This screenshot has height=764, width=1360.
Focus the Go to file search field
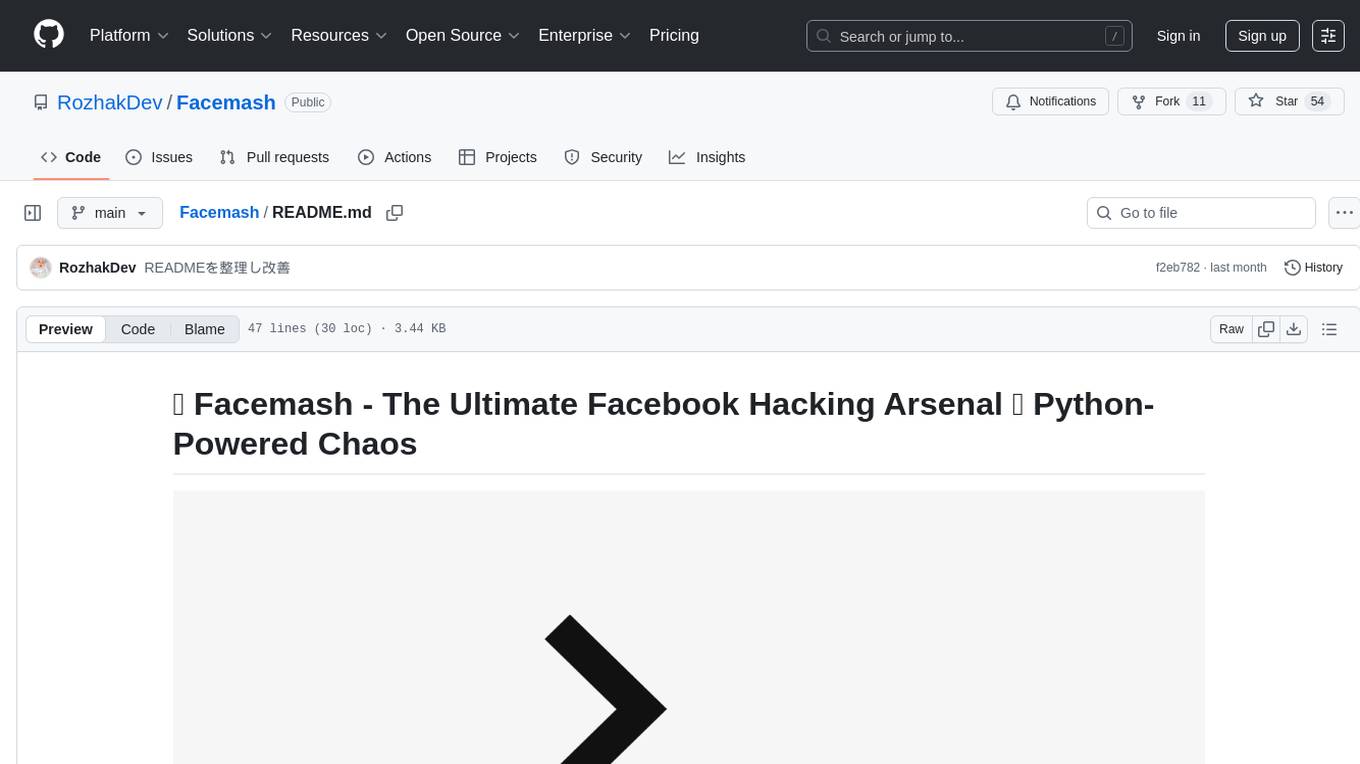(1201, 213)
